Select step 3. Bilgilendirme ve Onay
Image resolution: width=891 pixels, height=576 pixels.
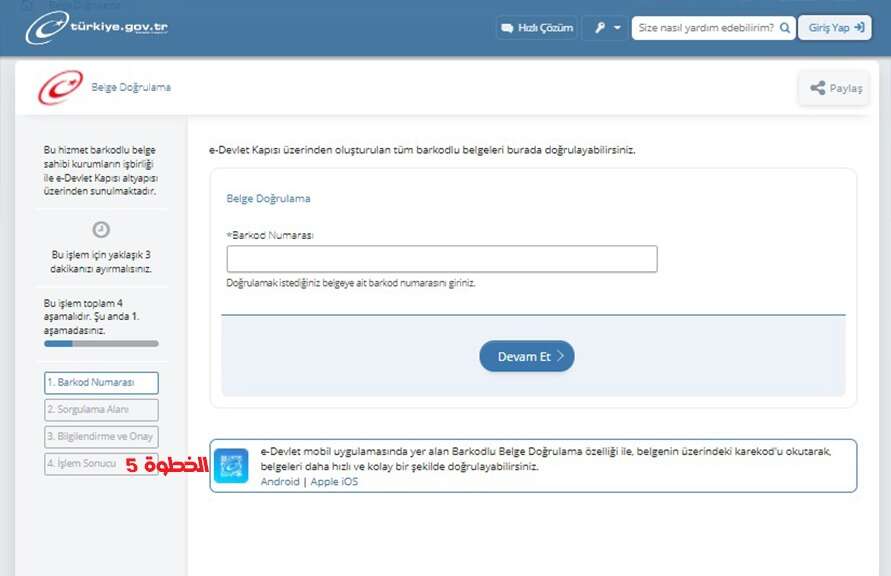point(101,437)
